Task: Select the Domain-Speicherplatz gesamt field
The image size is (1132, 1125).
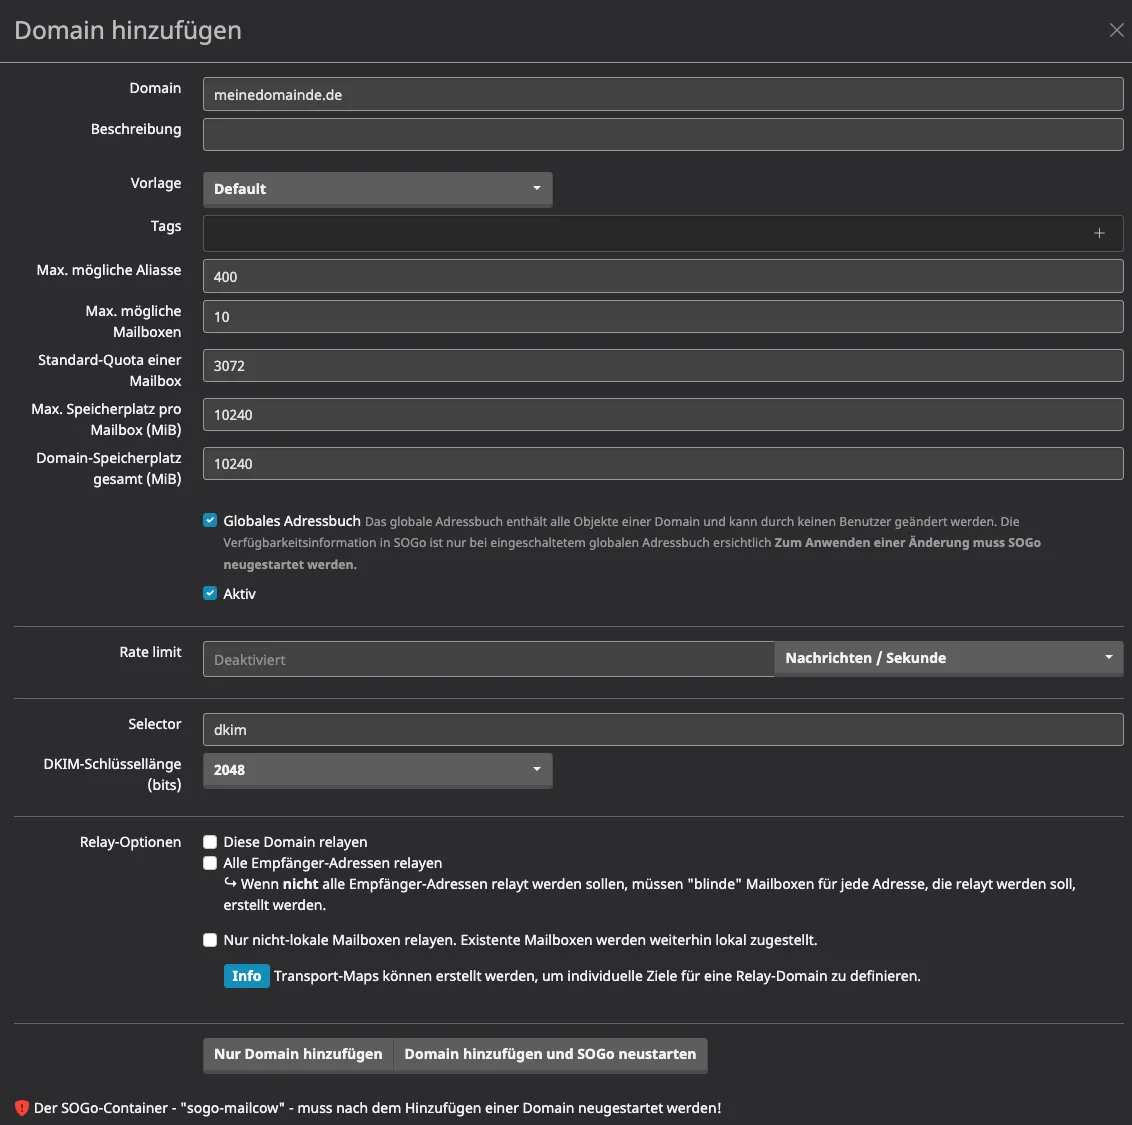Action: click(663, 464)
